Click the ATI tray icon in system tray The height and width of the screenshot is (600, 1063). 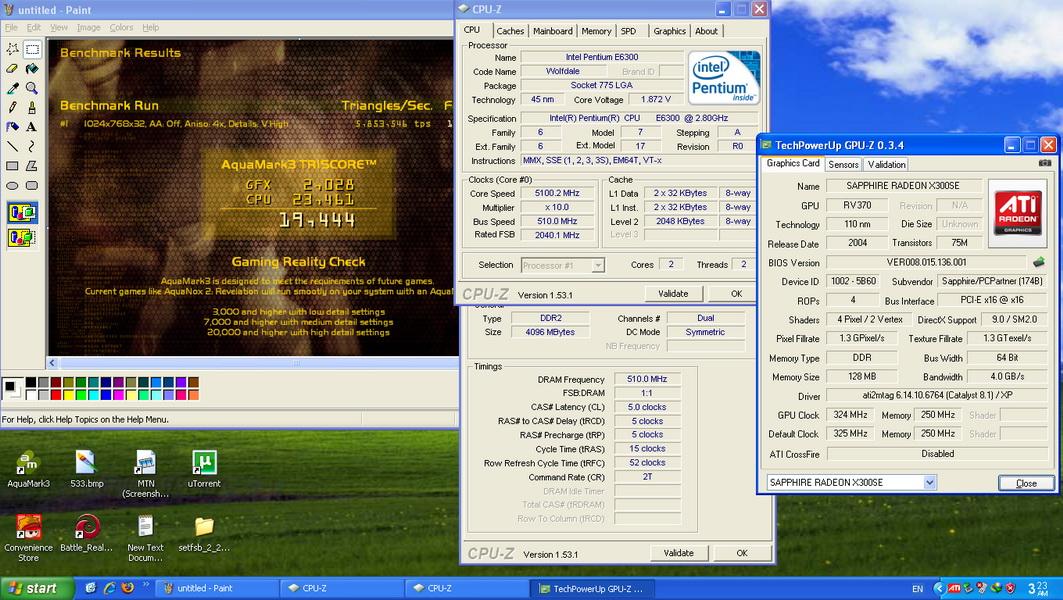coord(954,588)
